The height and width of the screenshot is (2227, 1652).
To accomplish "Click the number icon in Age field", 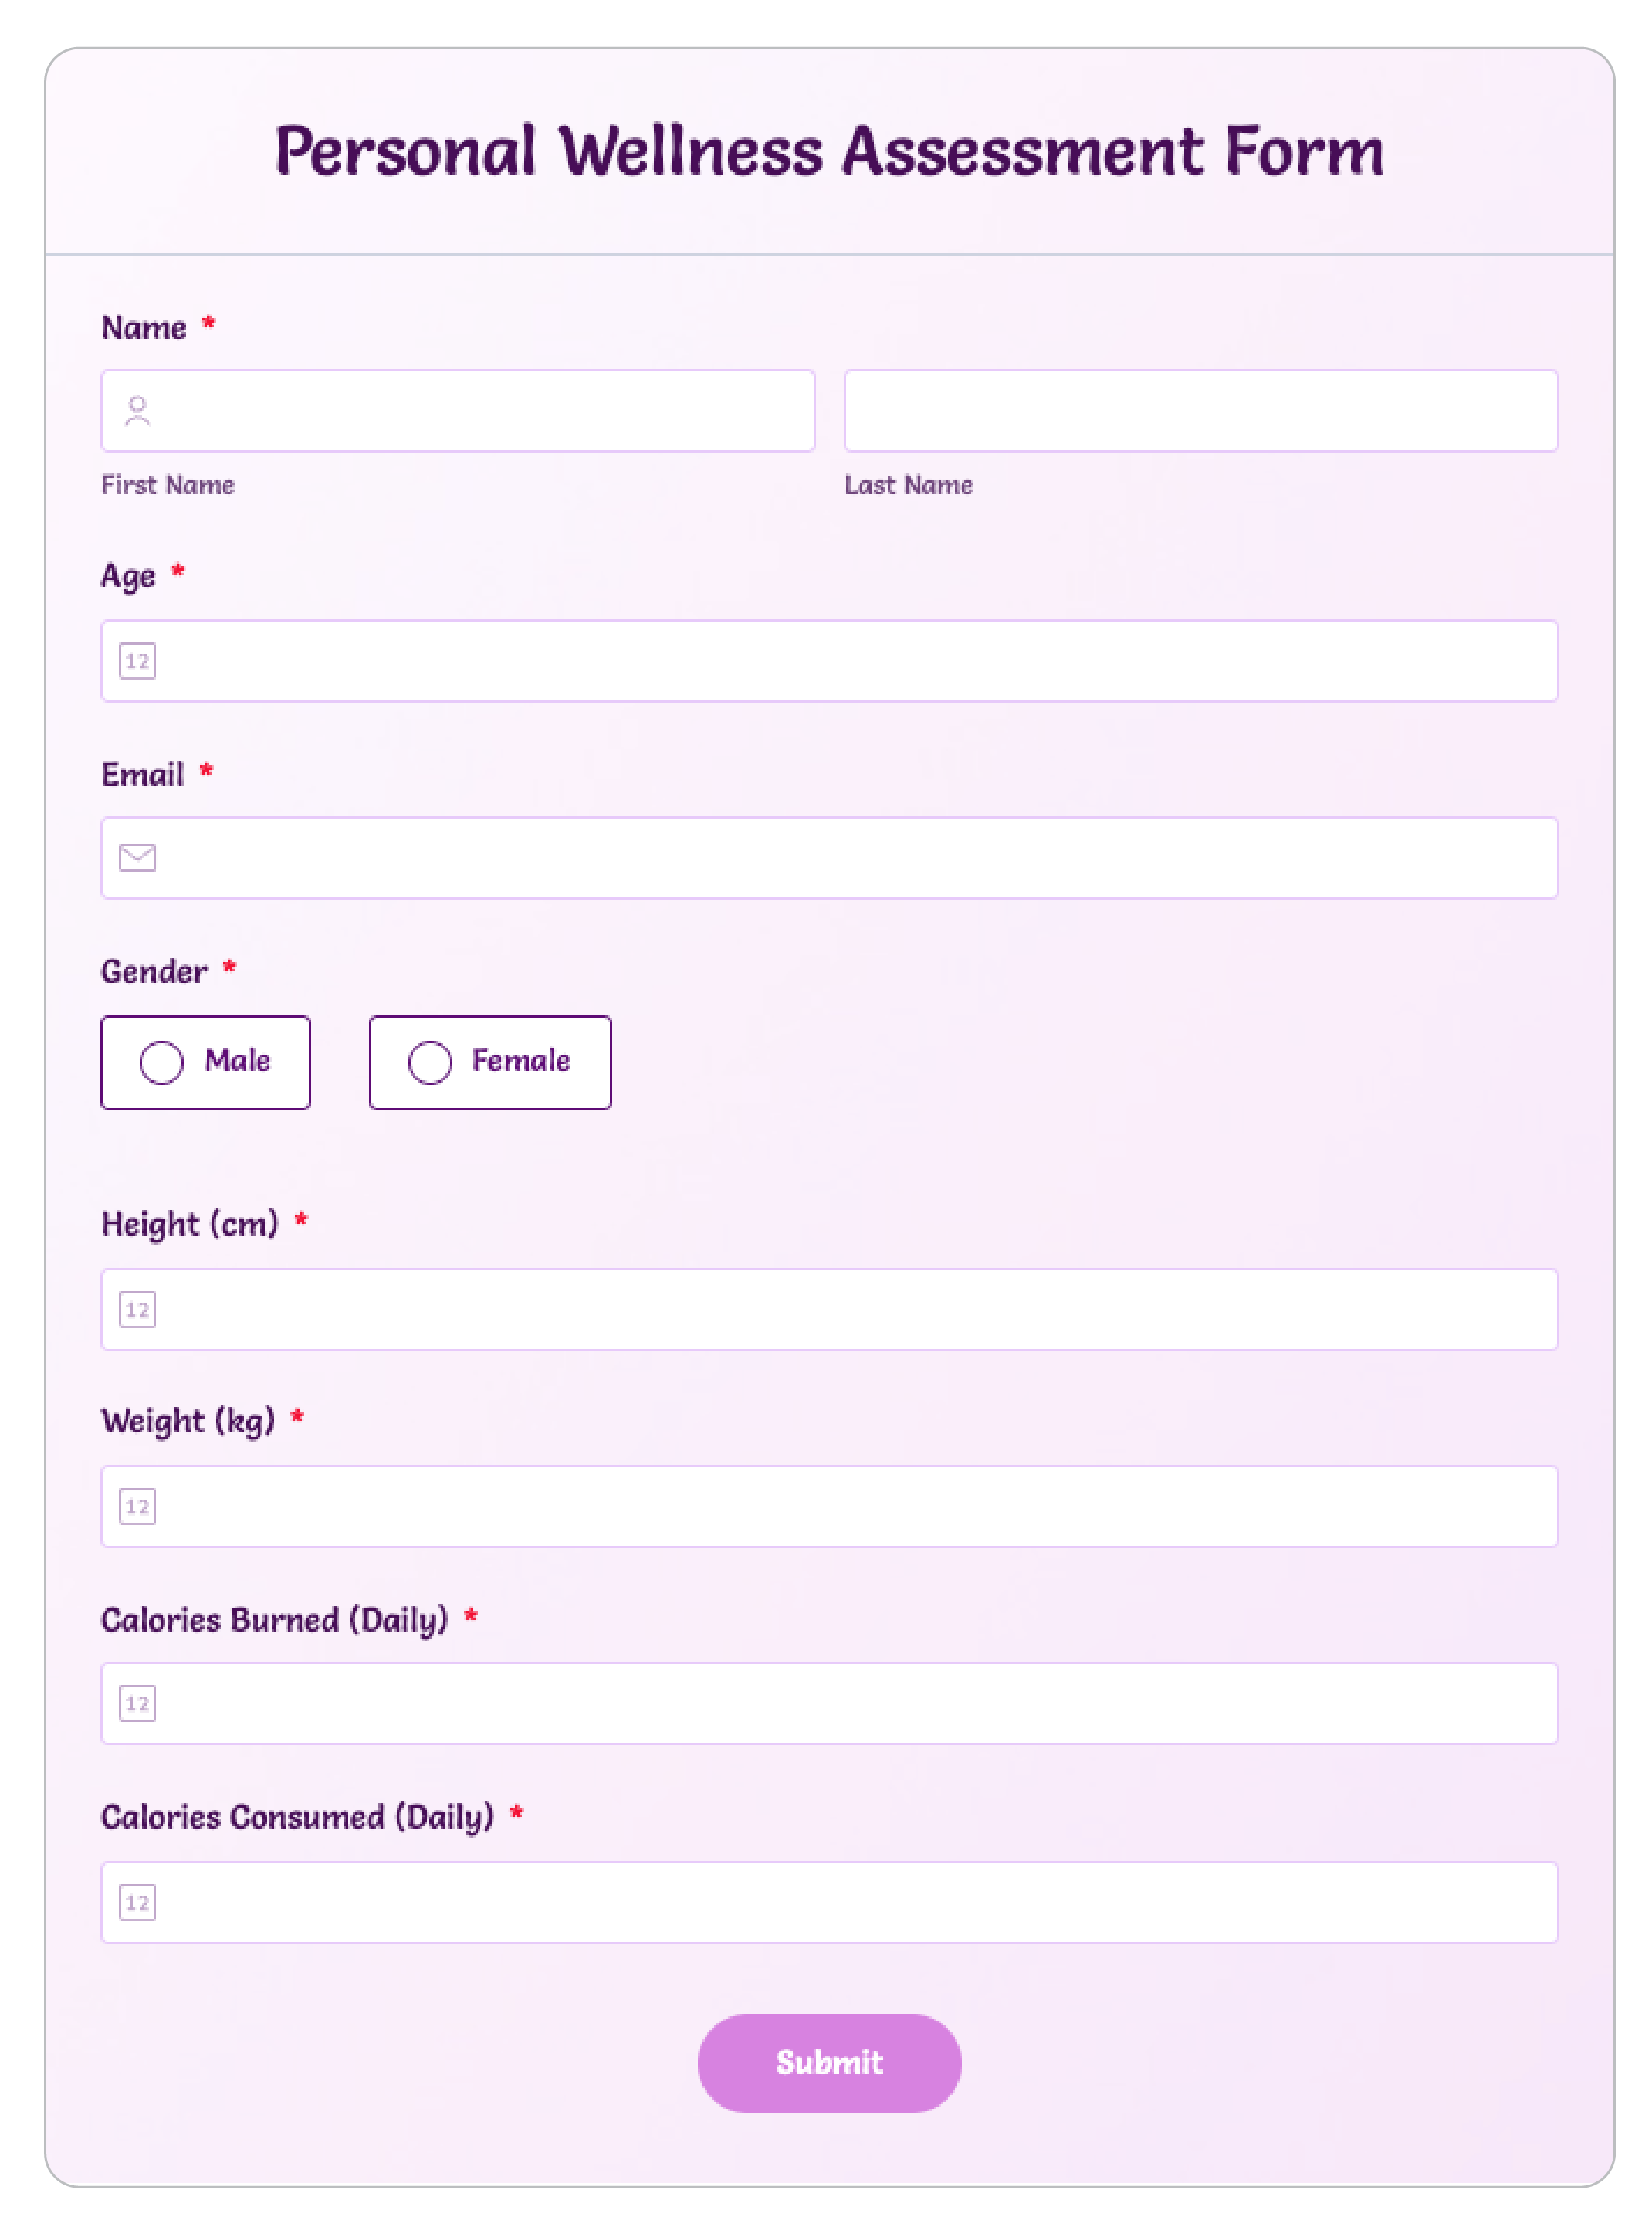I will [137, 661].
